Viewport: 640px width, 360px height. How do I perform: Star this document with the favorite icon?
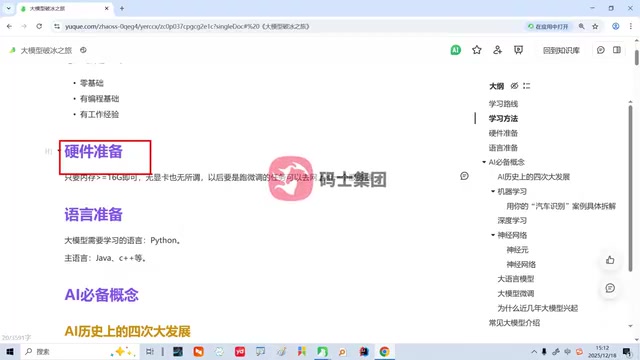(x=476, y=50)
